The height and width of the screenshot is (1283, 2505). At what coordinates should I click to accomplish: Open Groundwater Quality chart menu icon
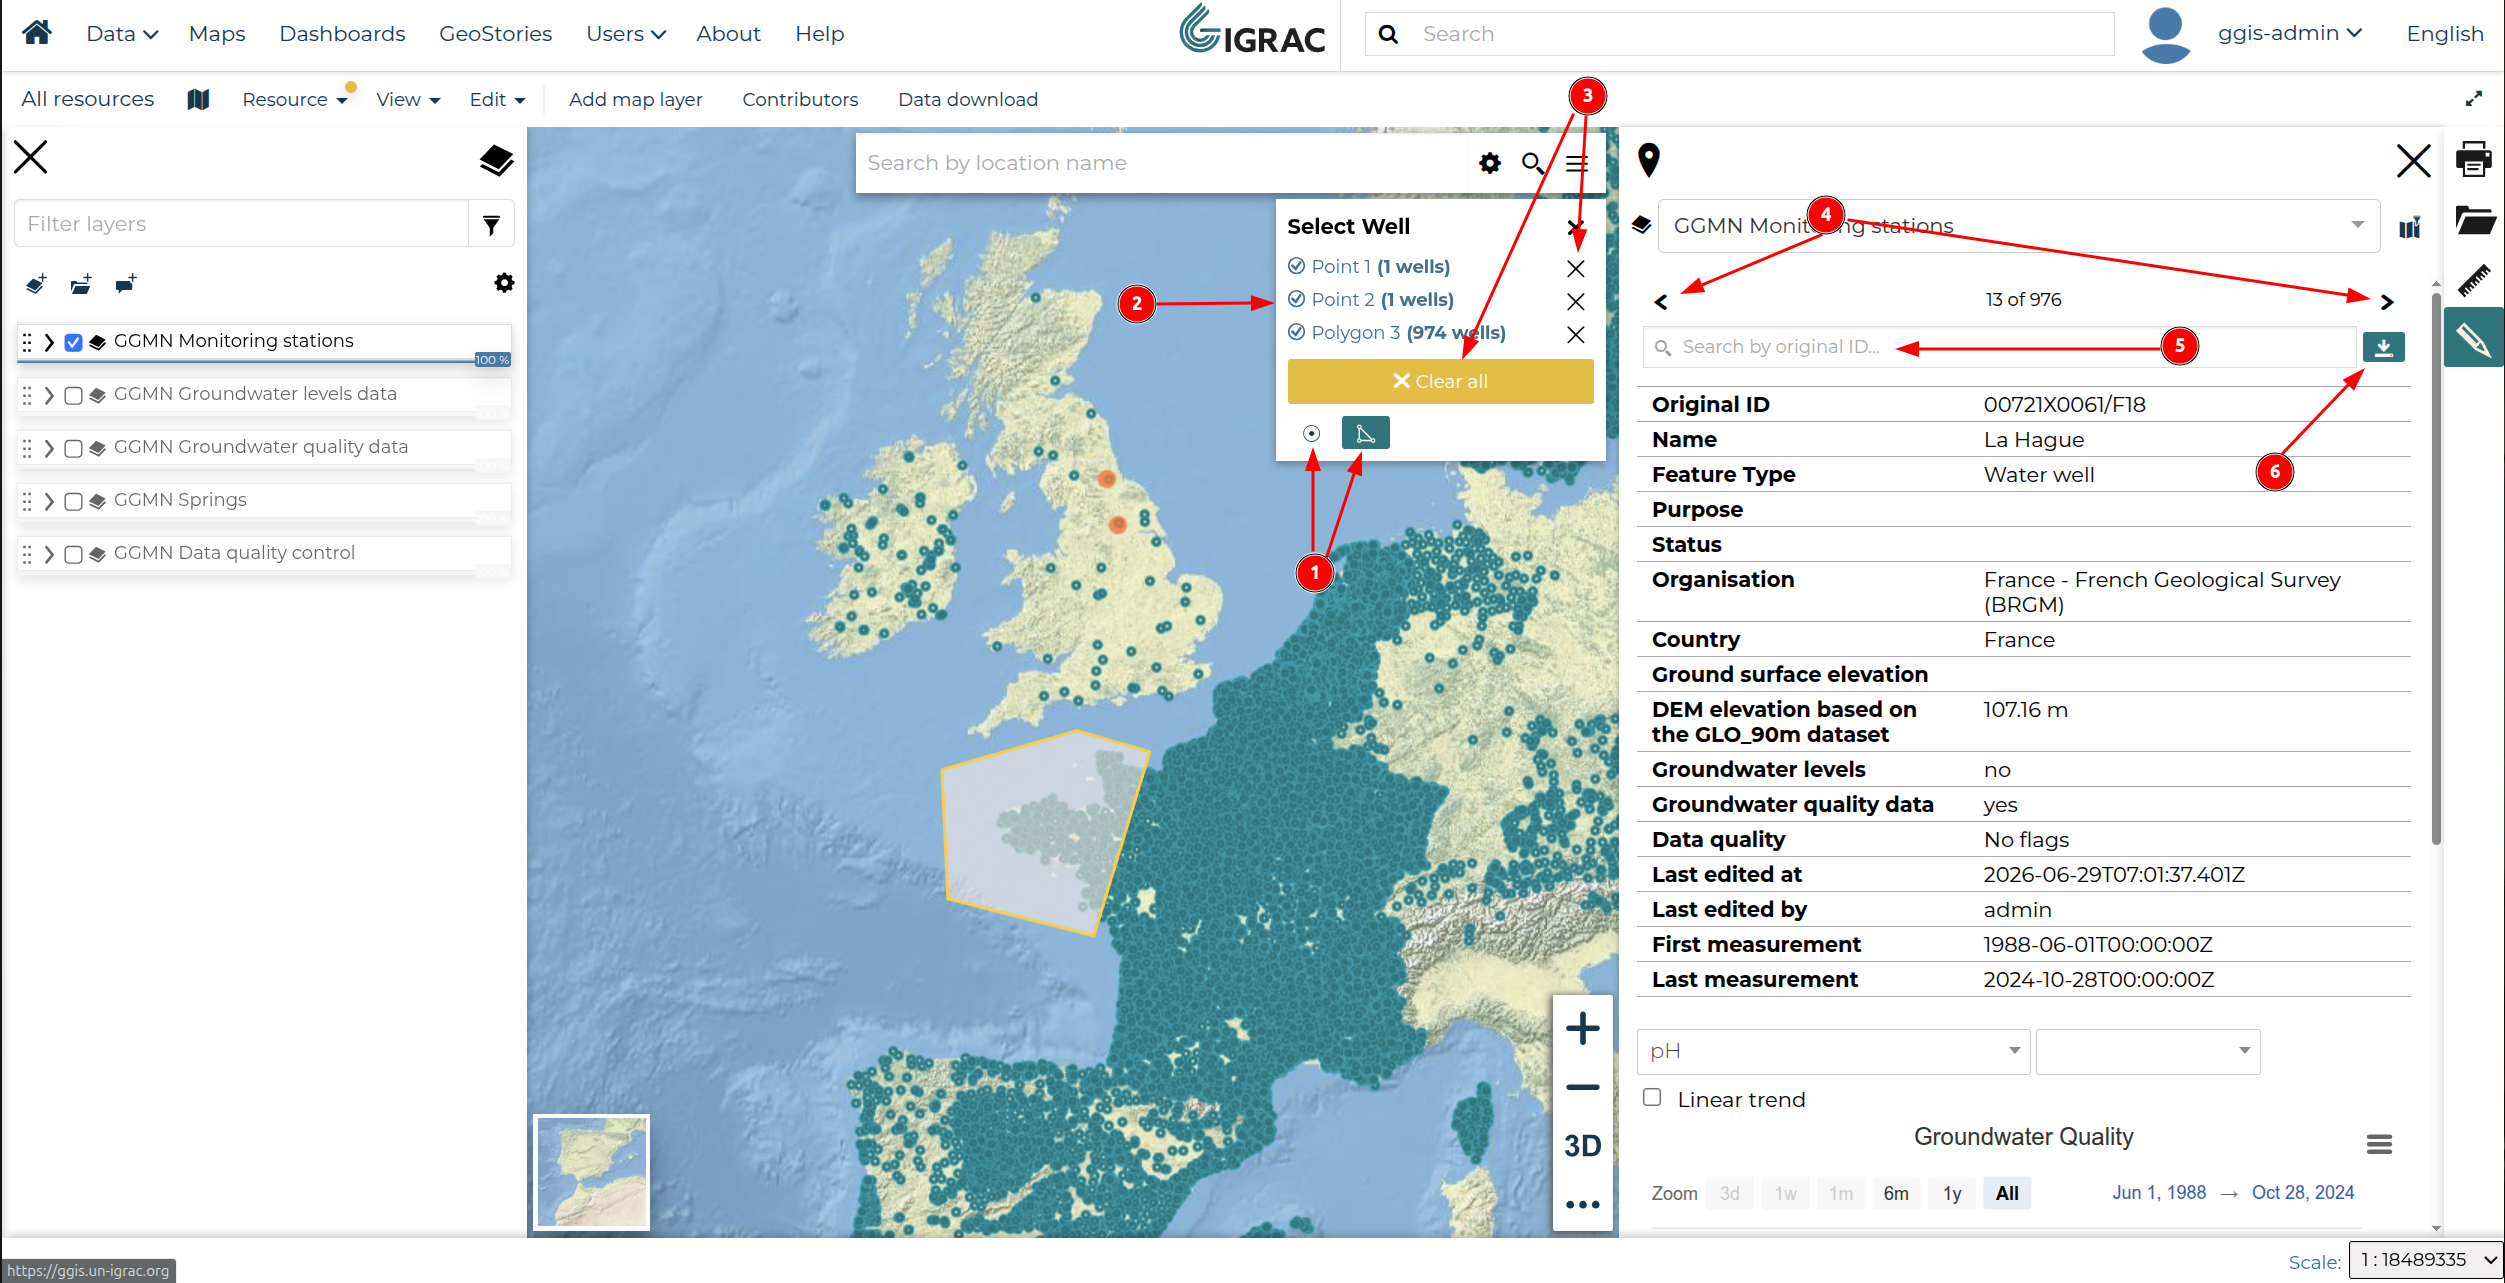point(2379,1144)
